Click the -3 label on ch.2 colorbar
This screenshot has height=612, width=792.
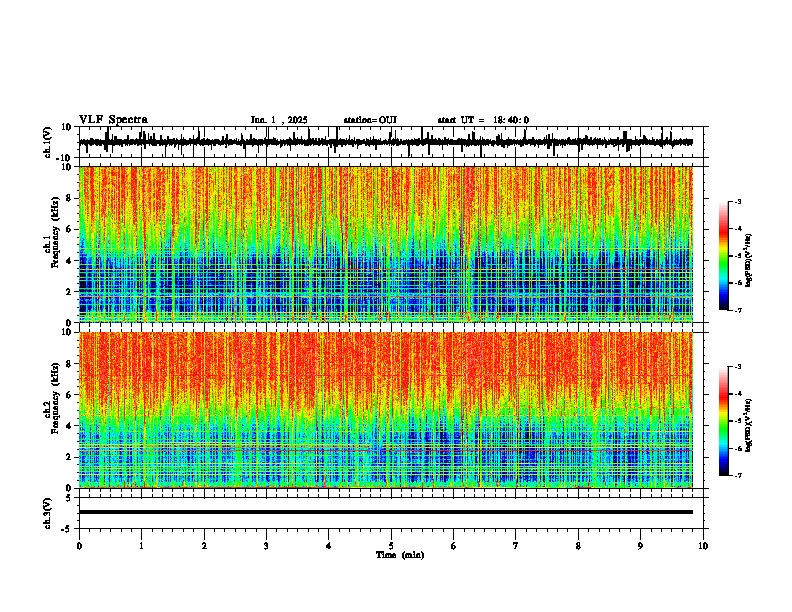pos(738,367)
